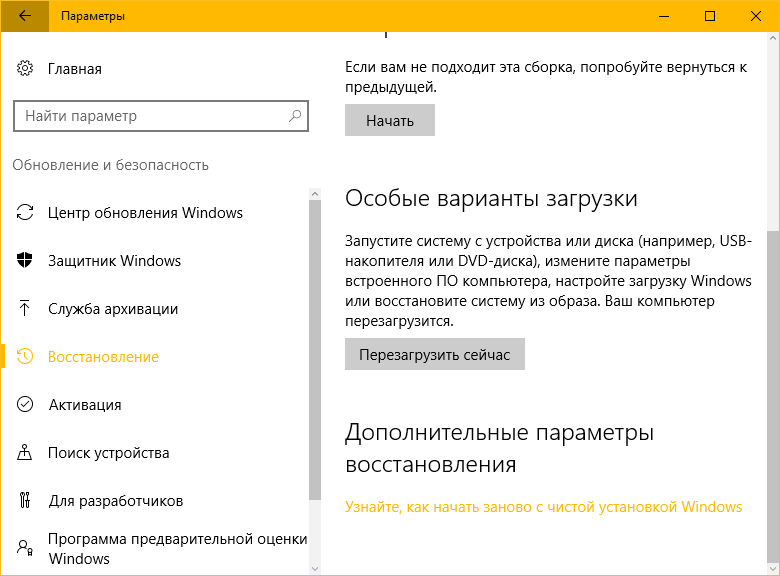Go to Служба архивации page
The height and width of the screenshot is (576, 780).
point(113,309)
